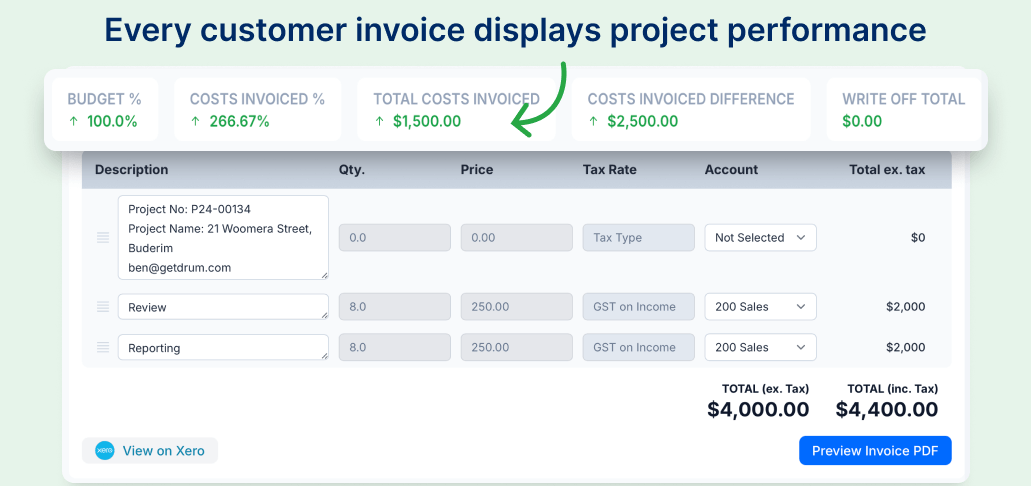Click the COSTS INVOICED DIFFERENCE label

click(691, 99)
